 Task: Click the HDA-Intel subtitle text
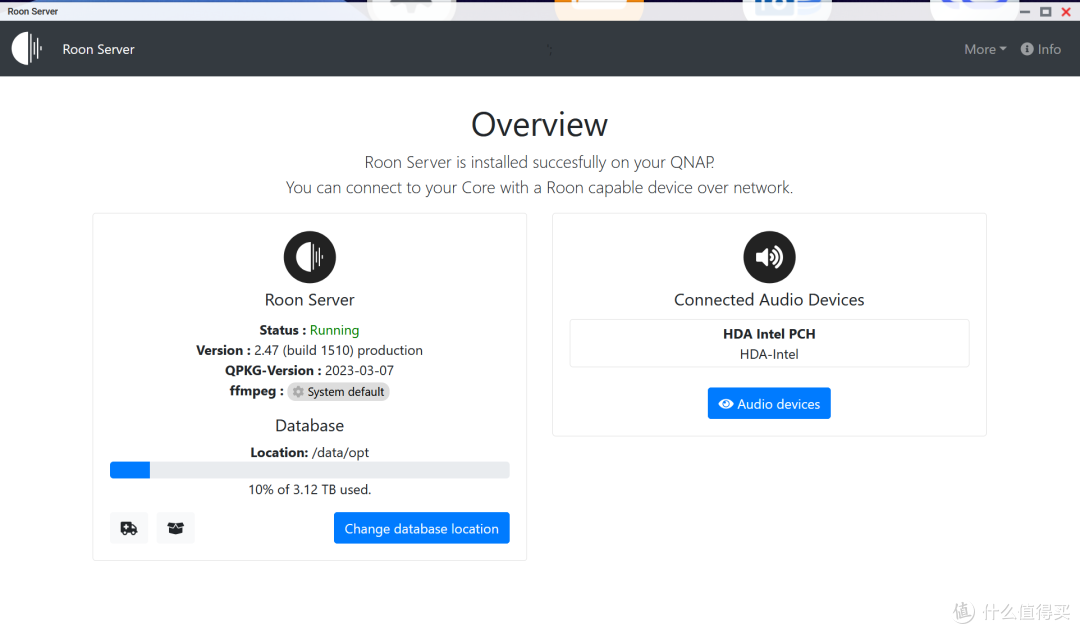pos(769,354)
